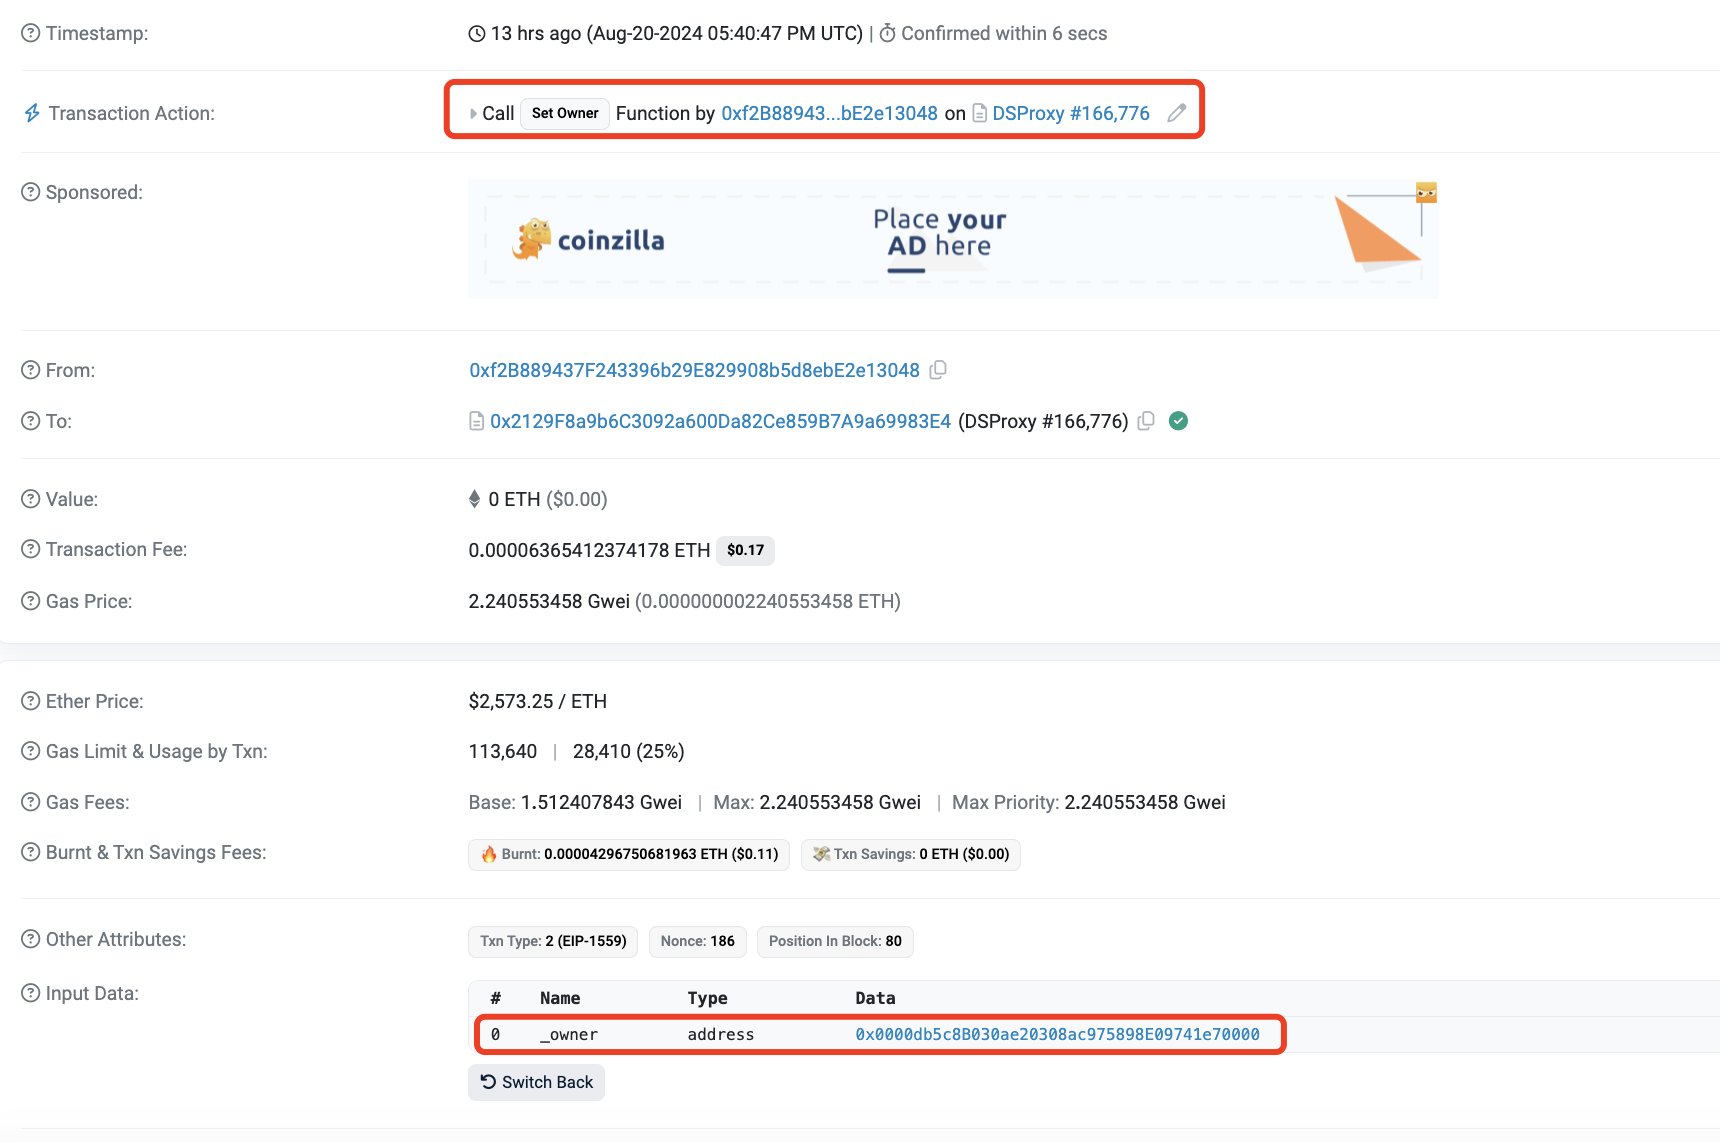1720x1142 pixels.
Task: Click the help icon next to Gas Limit & Usage
Action: (x=31, y=751)
